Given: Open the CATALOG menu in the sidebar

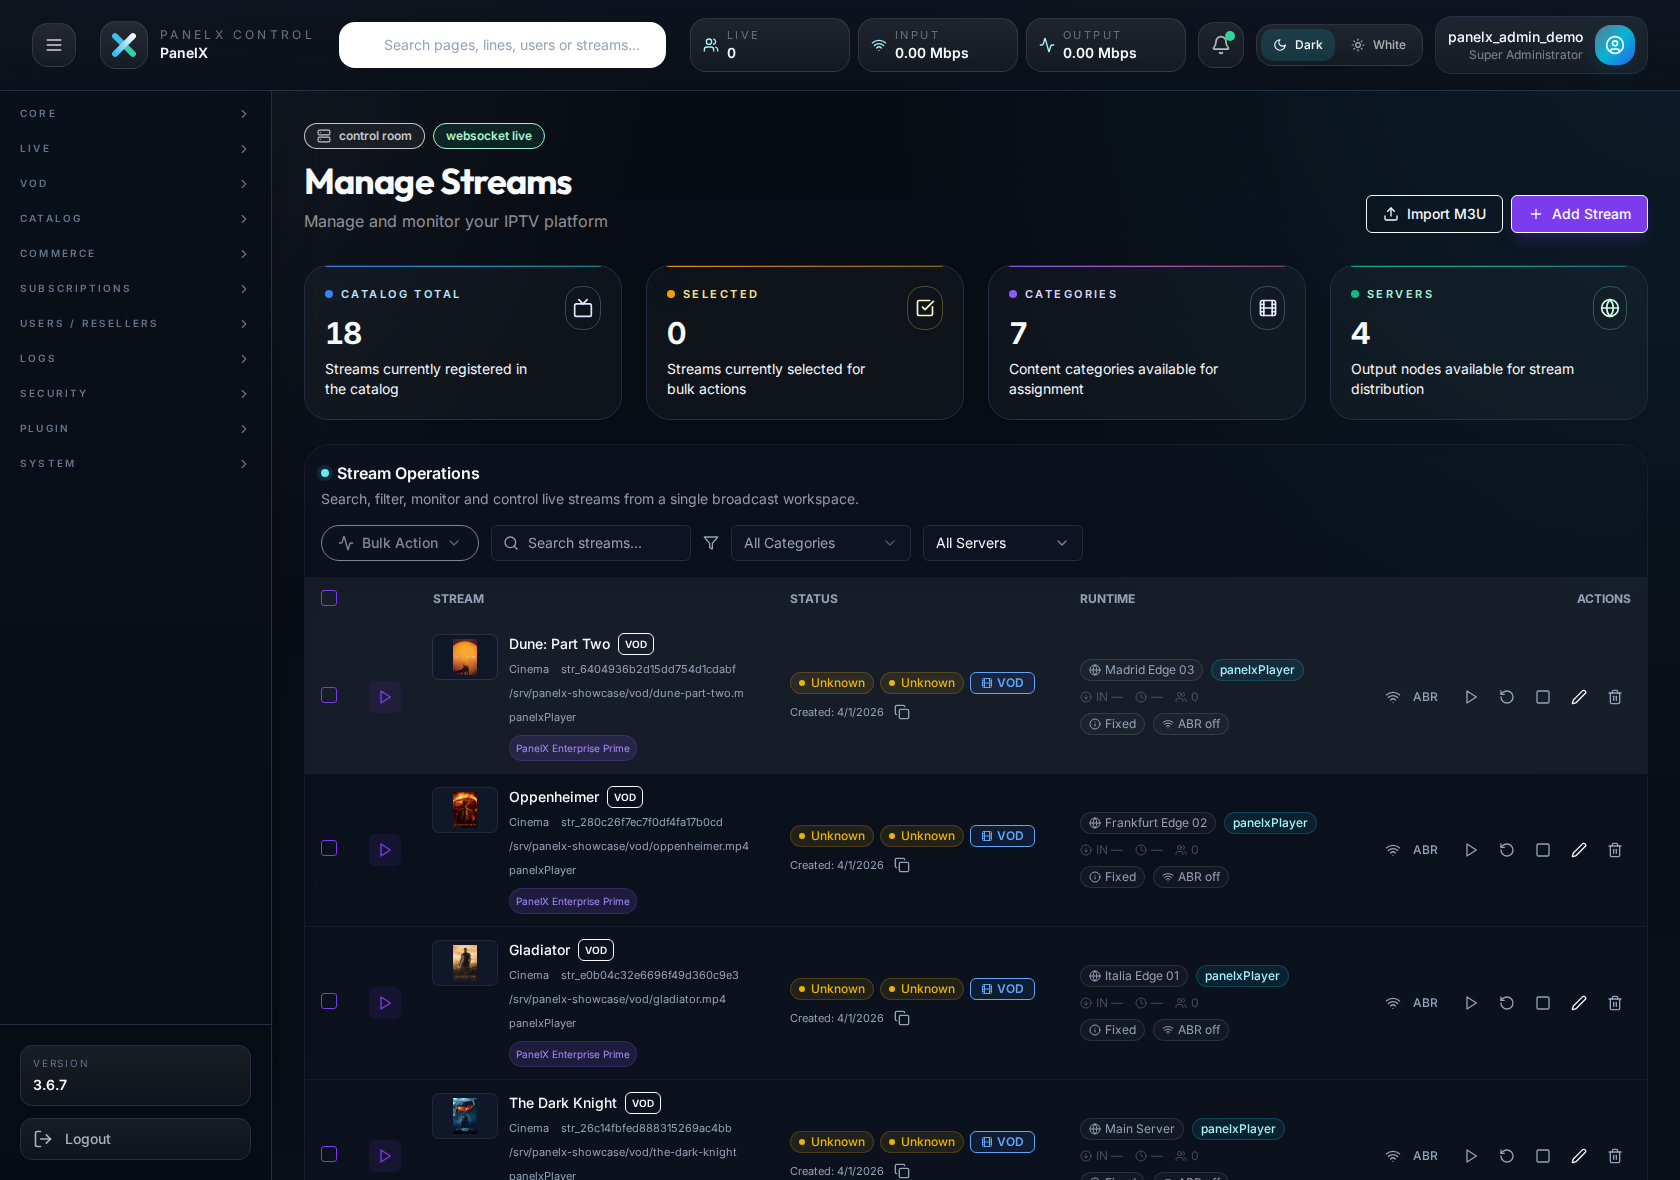Looking at the screenshot, I should click(135, 218).
